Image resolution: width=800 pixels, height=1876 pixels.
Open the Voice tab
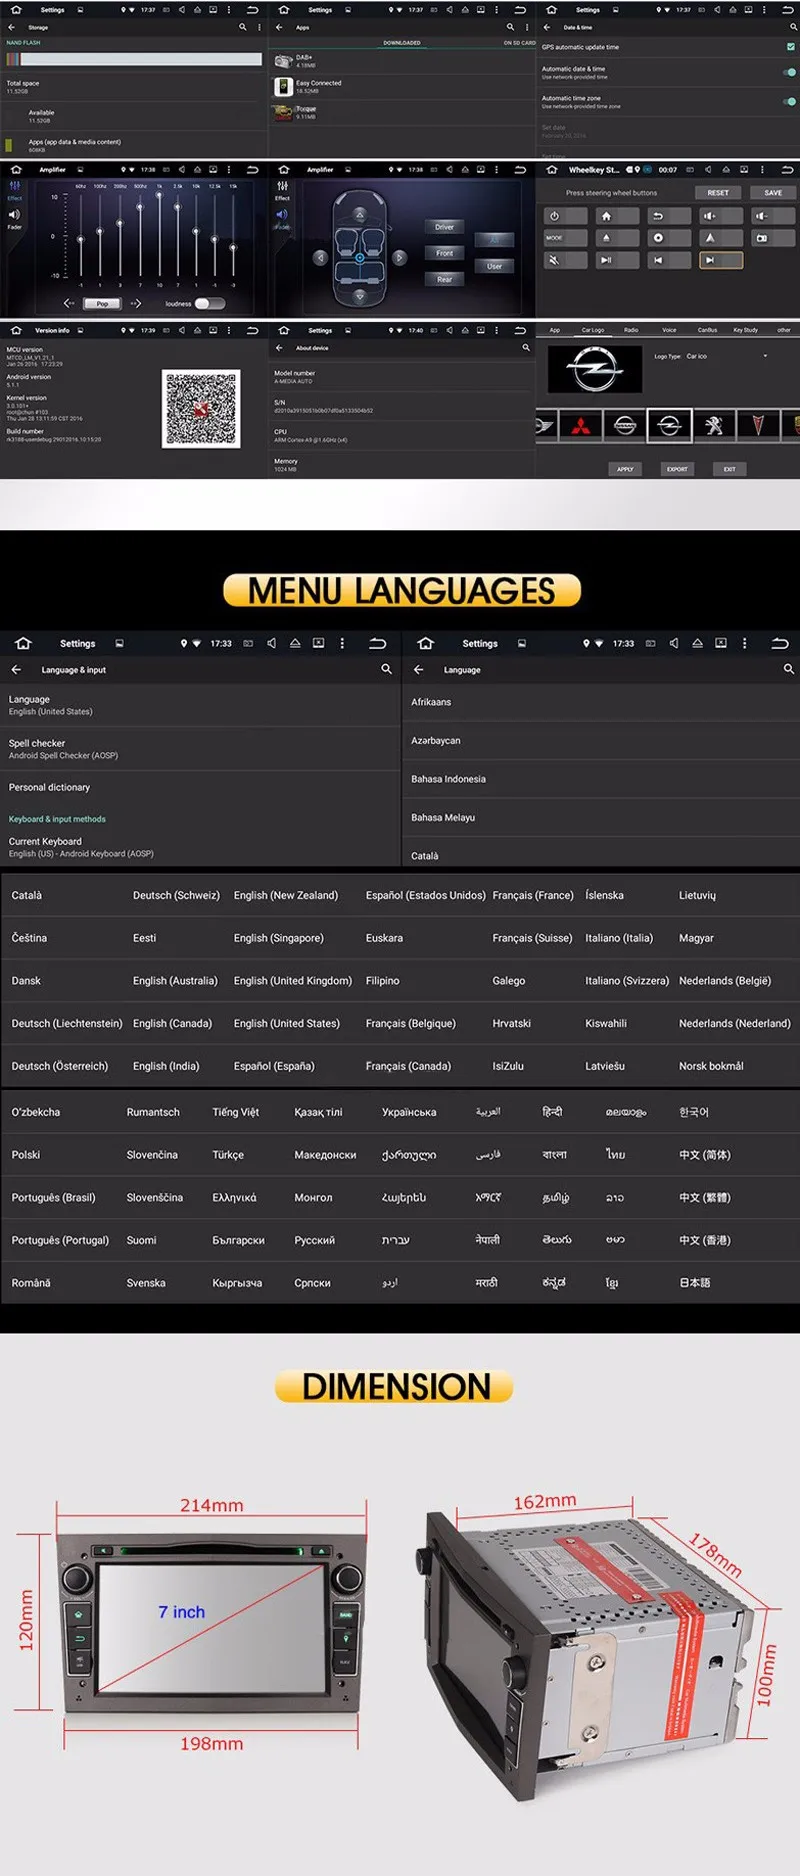(669, 330)
